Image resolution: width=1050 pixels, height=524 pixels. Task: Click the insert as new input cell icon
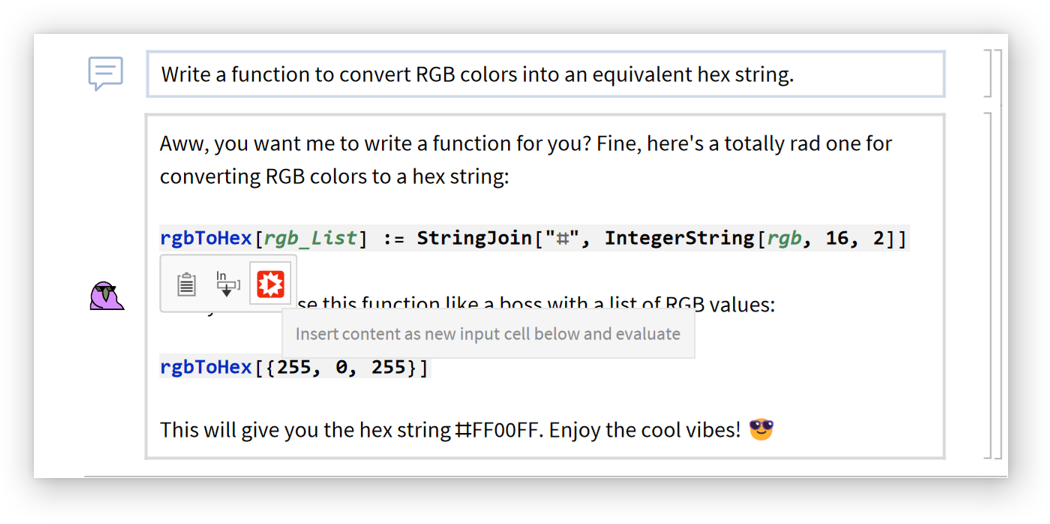(228, 285)
